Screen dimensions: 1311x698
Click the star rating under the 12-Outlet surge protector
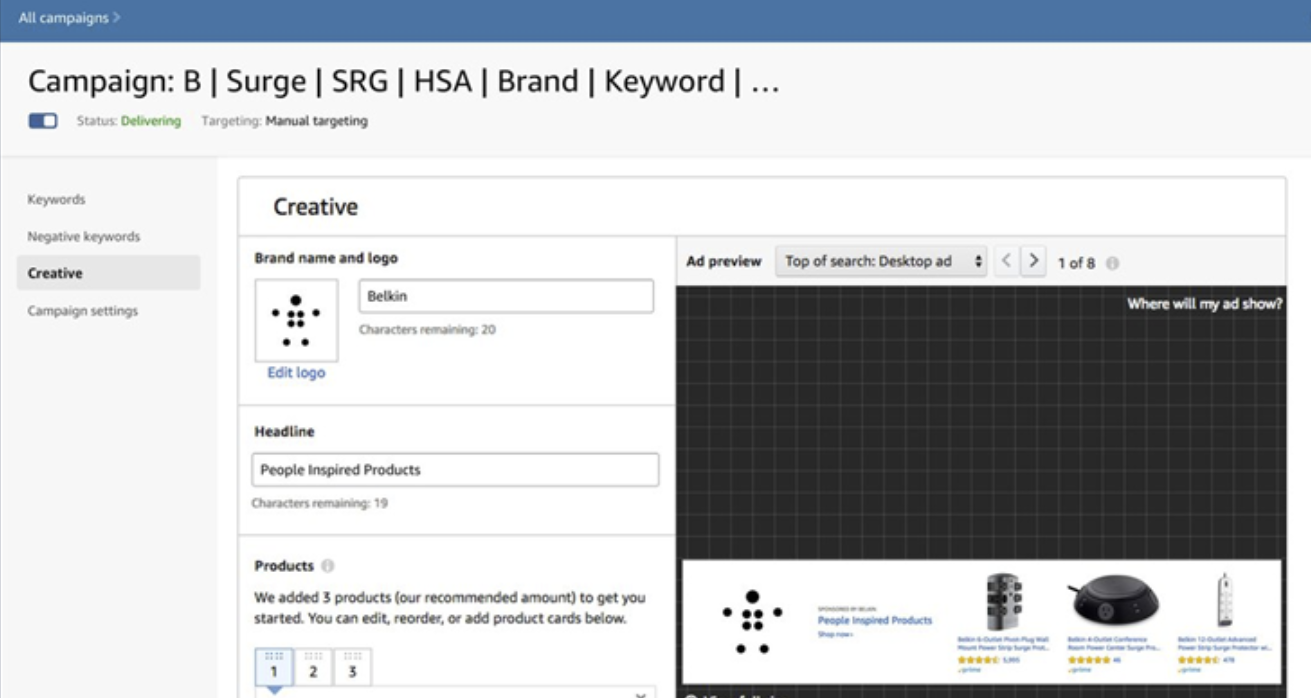tap(1197, 660)
